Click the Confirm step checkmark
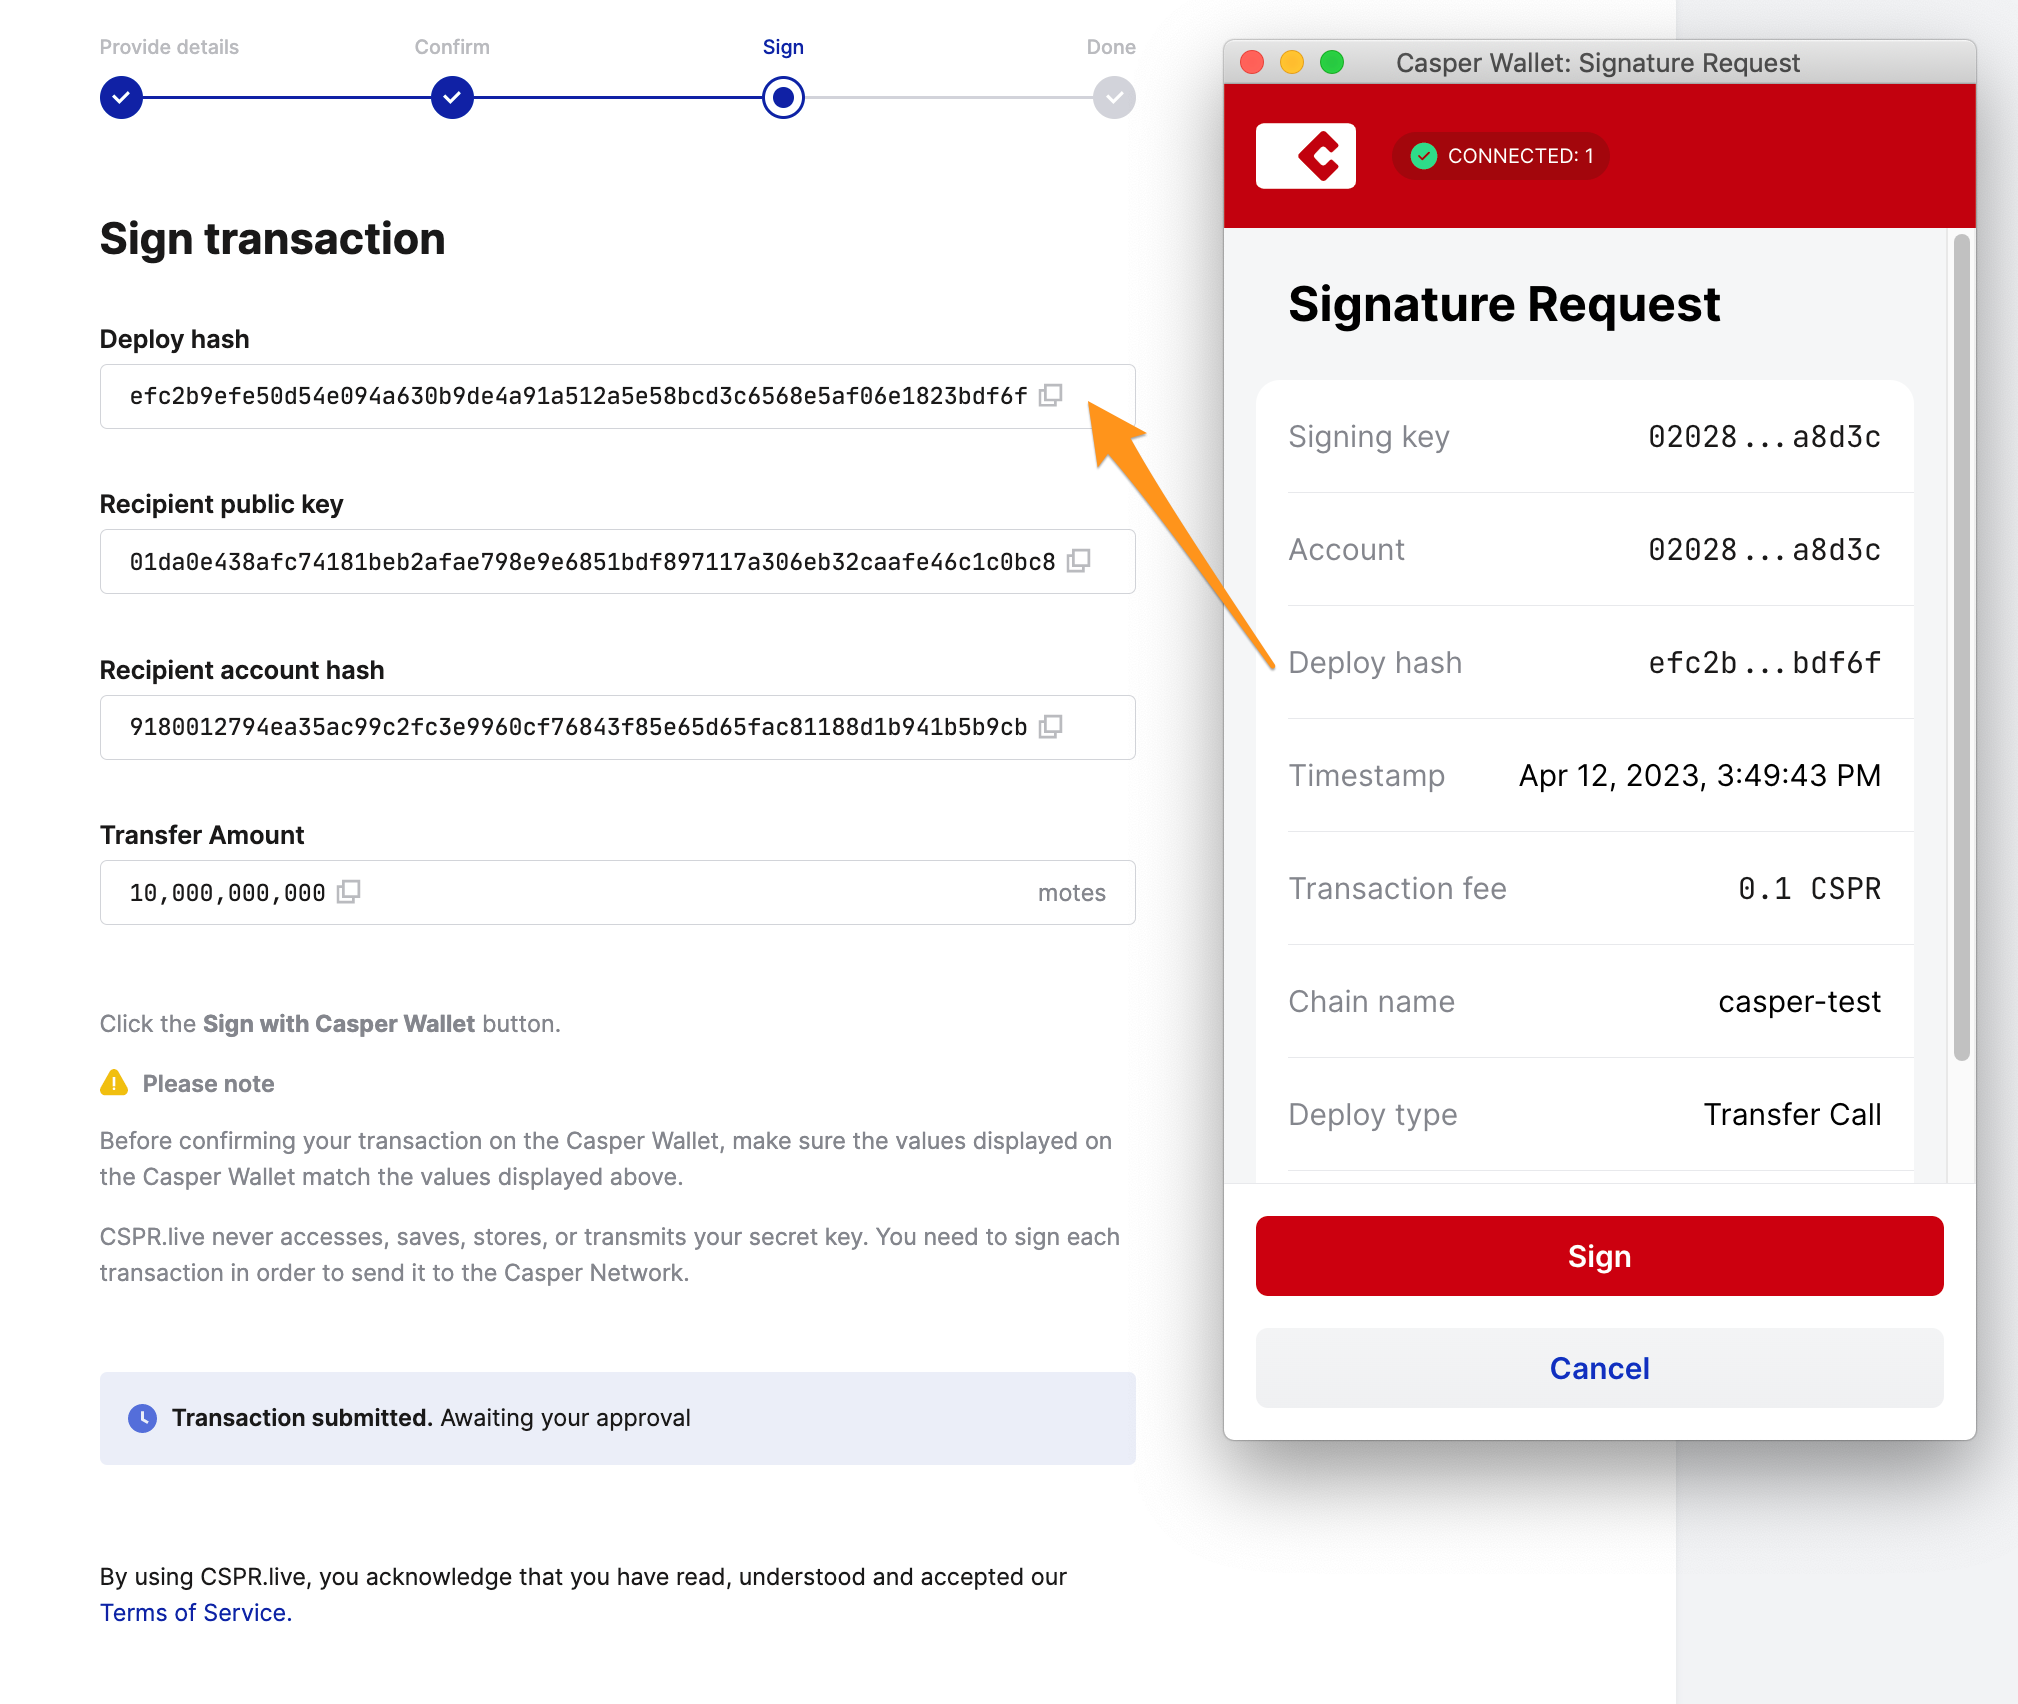Image resolution: width=2018 pixels, height=1704 pixels. click(452, 97)
